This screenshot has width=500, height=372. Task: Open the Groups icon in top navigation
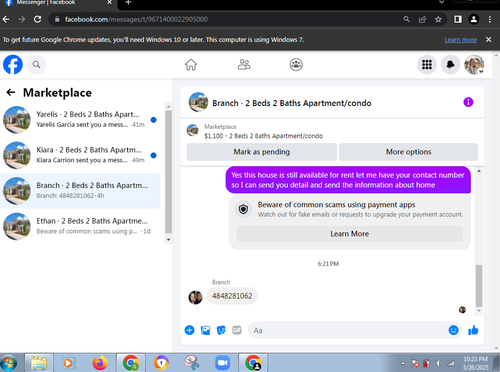(296, 64)
